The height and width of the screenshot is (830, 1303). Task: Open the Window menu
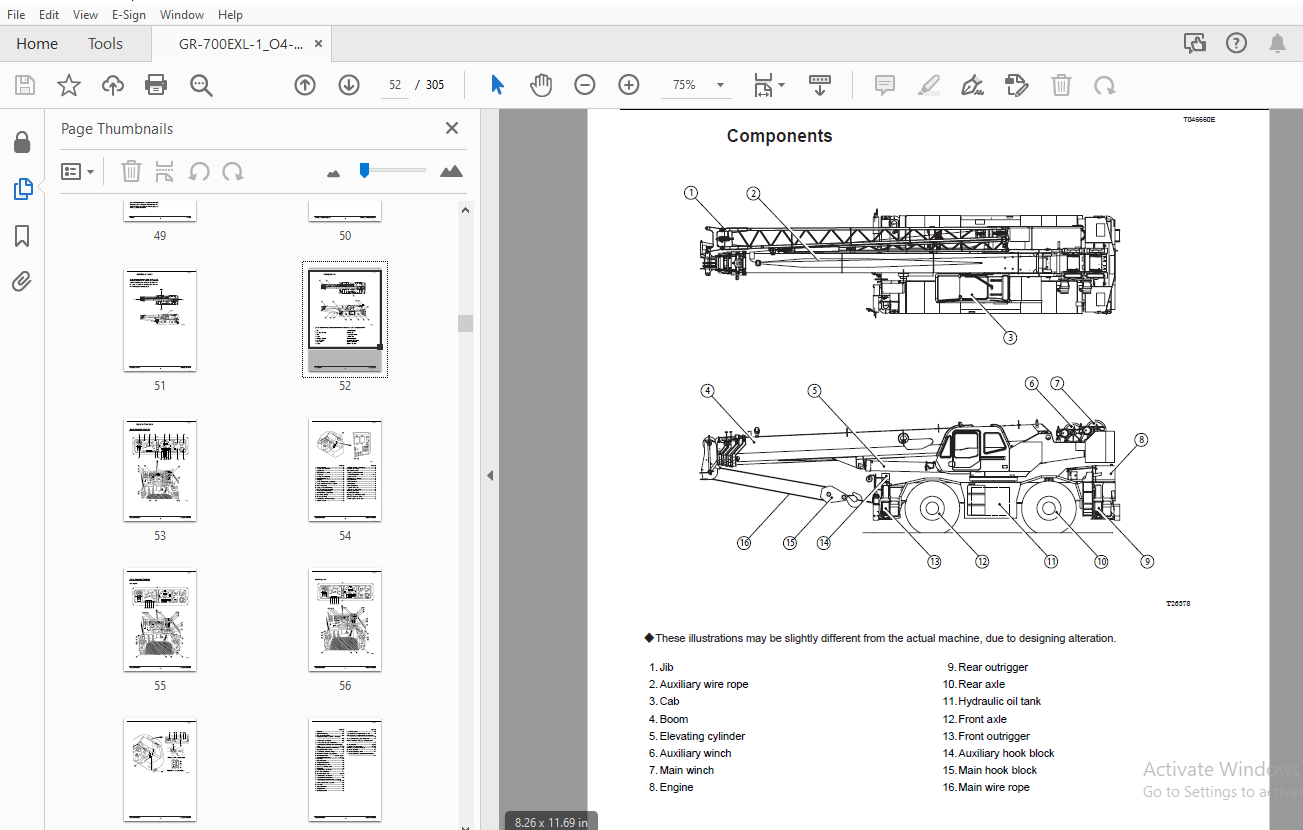pyautogui.click(x=182, y=15)
